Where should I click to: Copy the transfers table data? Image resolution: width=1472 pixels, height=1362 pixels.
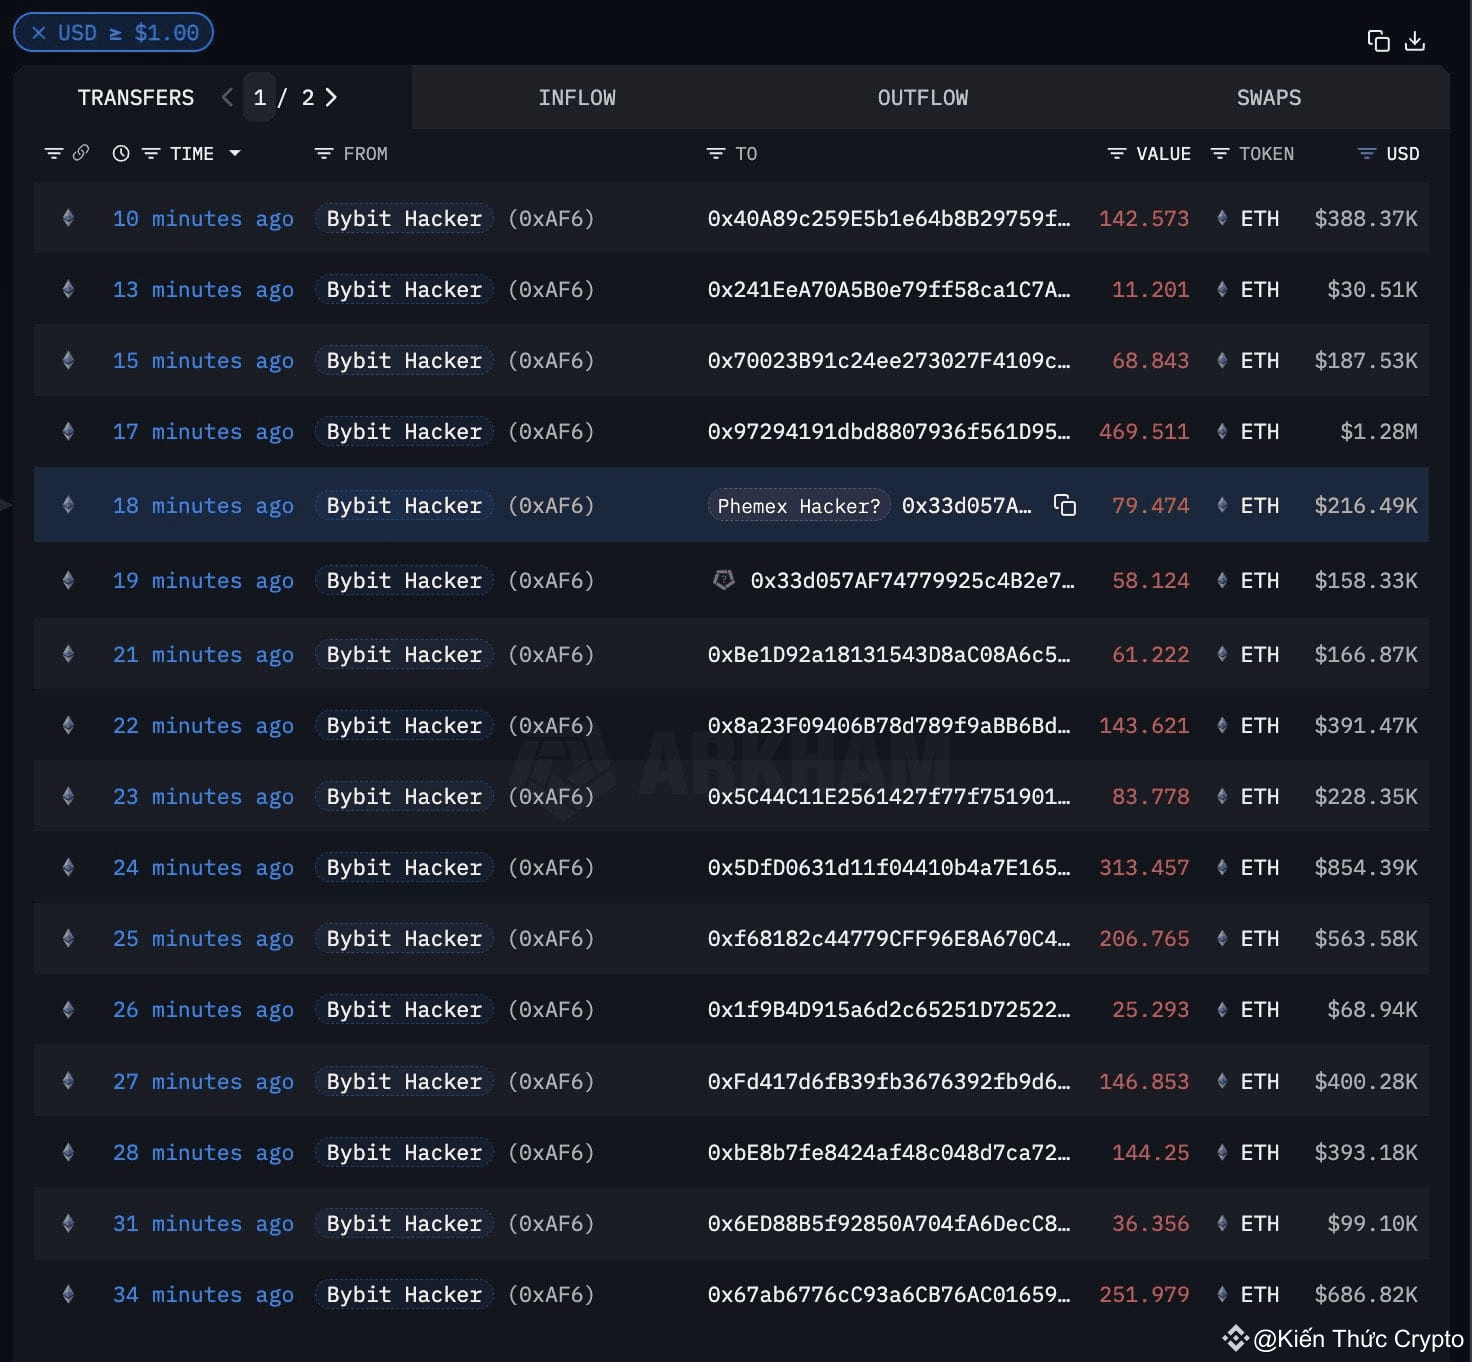point(1378,41)
